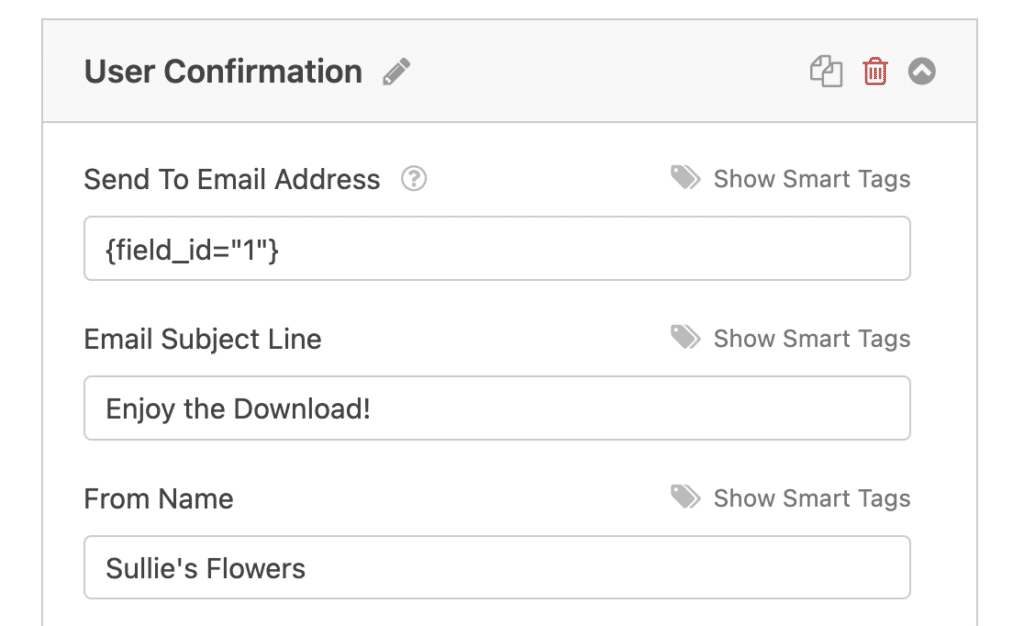Show Smart Tags for Send To Email Address
This screenshot has width=1024, height=626.
point(812,178)
